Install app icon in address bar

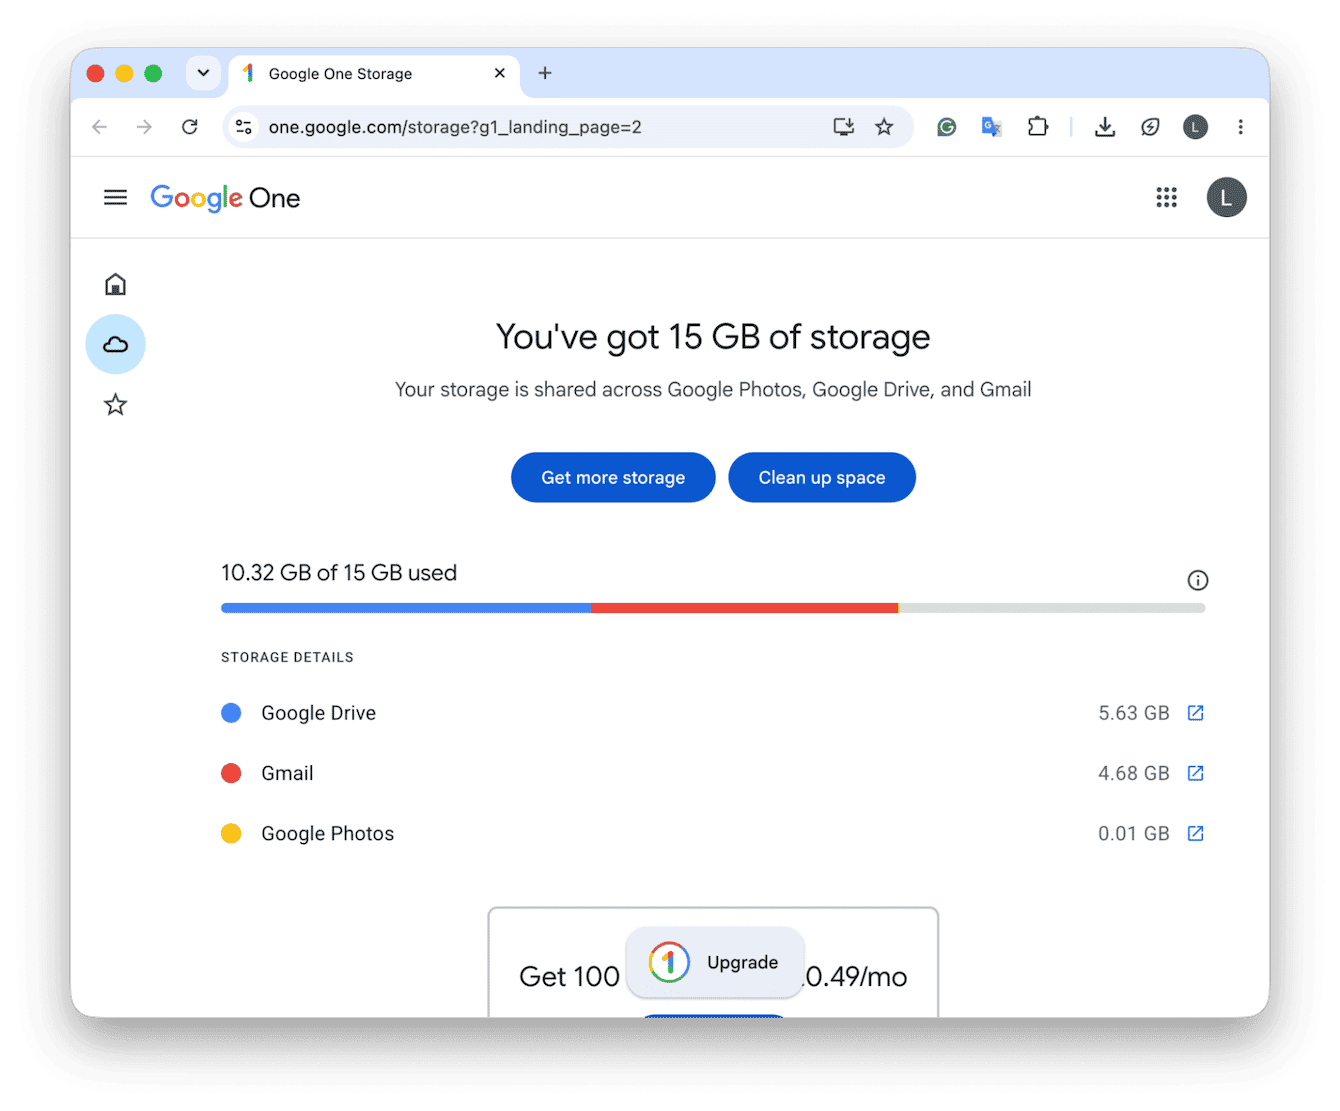844,127
